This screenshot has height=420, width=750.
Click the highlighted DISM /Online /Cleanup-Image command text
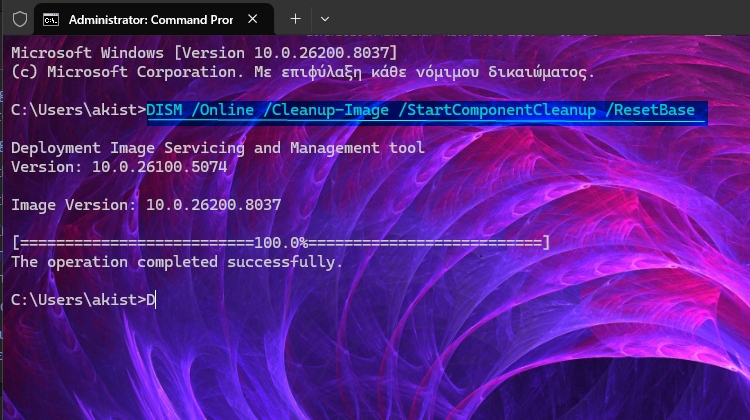tap(420, 111)
